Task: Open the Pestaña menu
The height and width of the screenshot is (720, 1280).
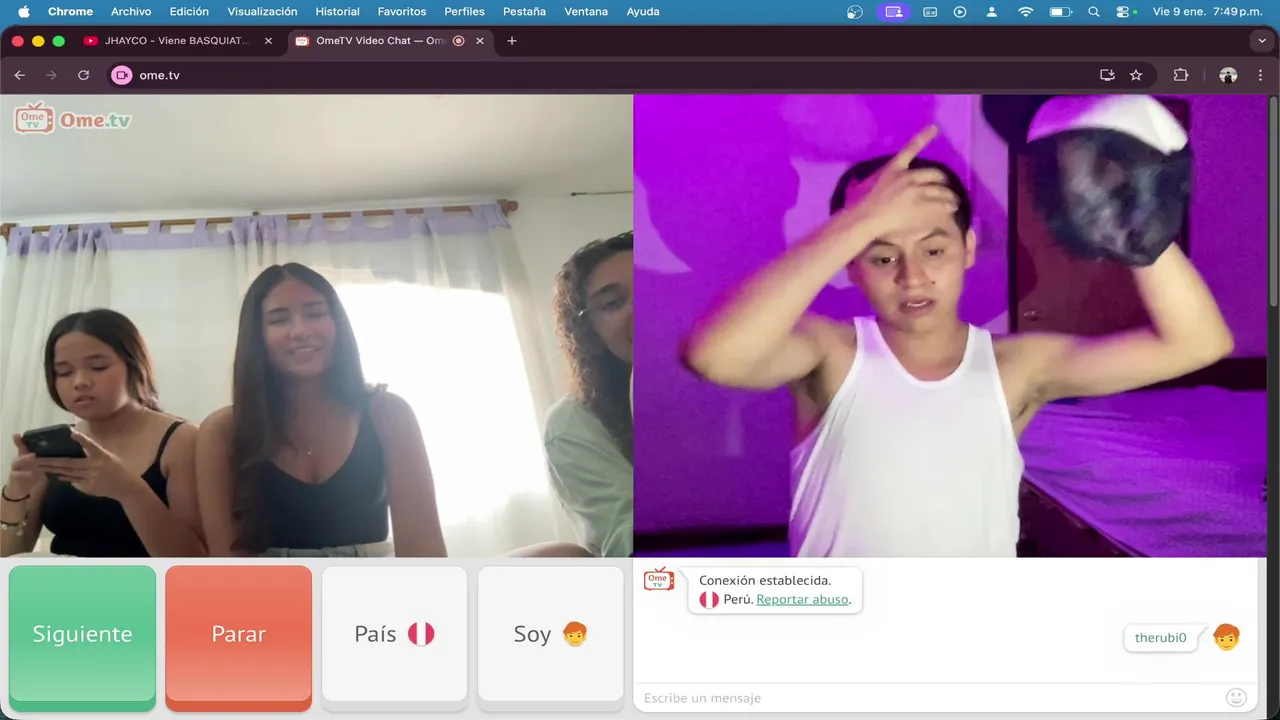Action: point(524,12)
